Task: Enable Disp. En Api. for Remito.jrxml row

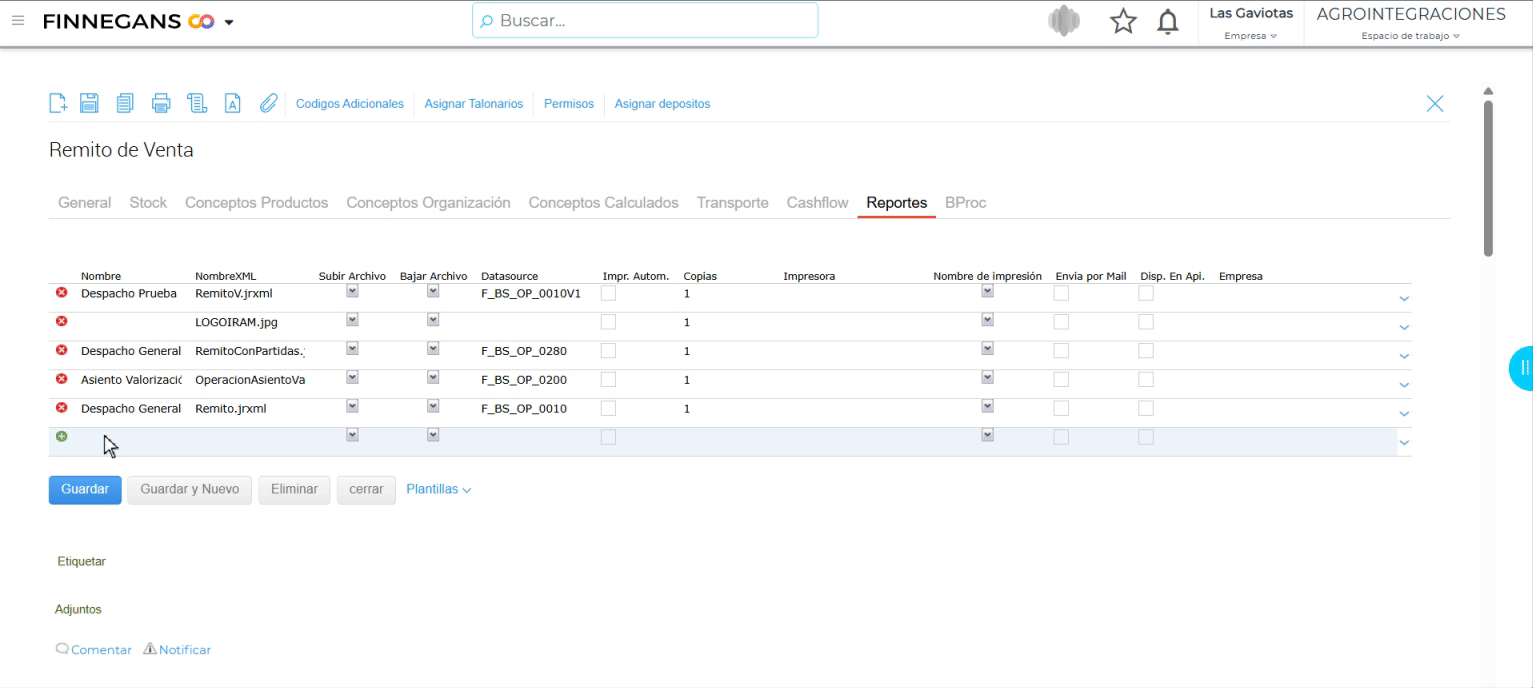Action: click(1146, 409)
